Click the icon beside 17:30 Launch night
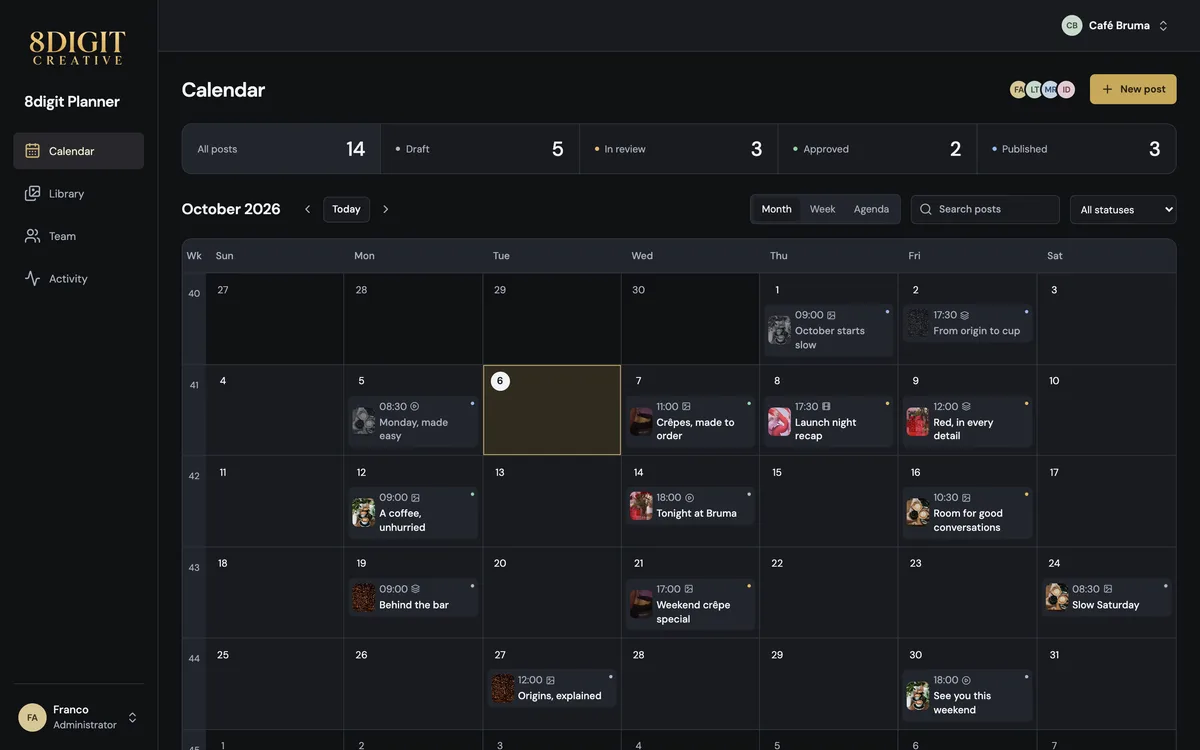Image resolution: width=1200 pixels, height=750 pixels. click(x=826, y=407)
